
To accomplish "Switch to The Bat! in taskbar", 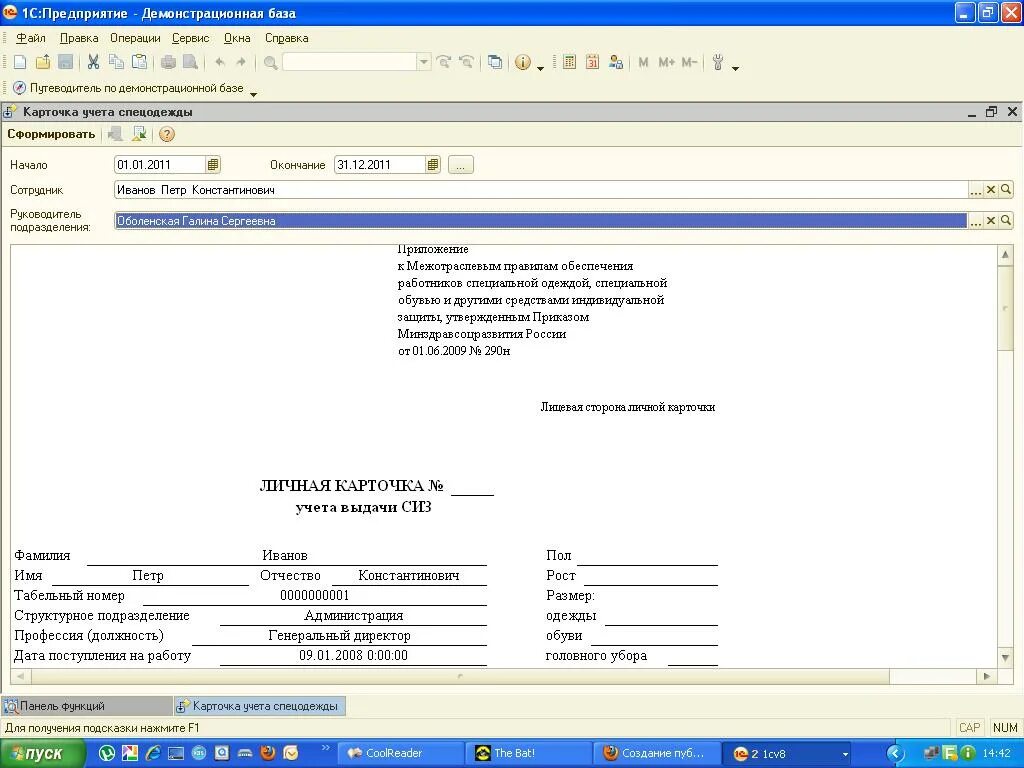I will click(528, 753).
